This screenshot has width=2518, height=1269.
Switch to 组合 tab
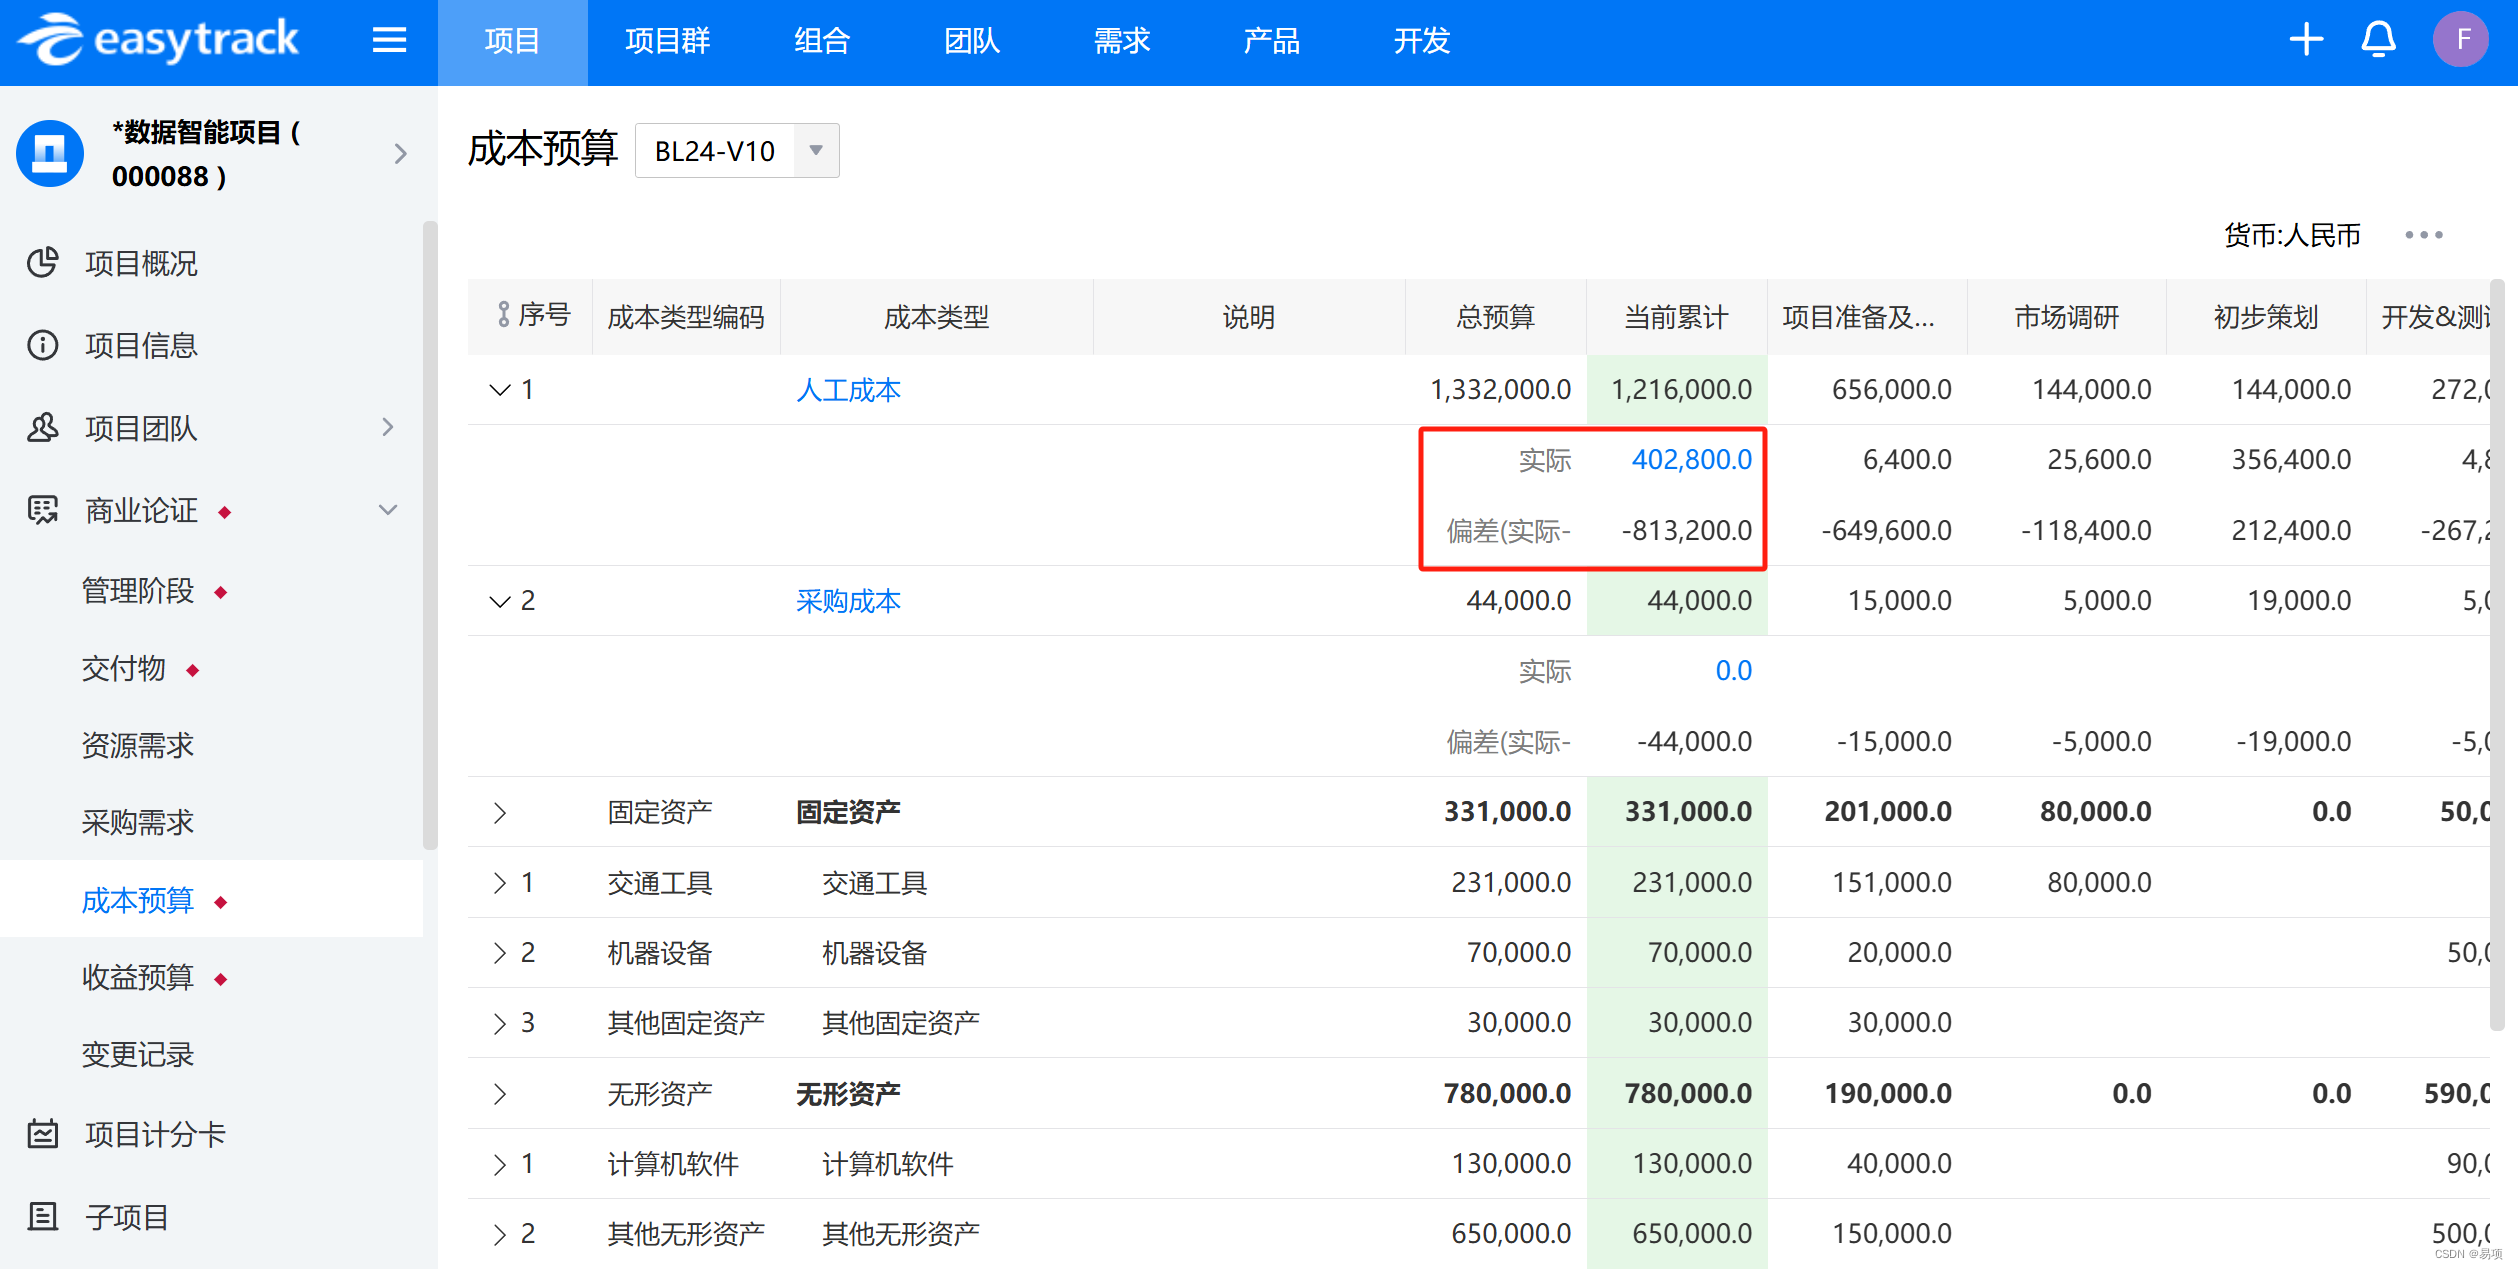tap(822, 41)
